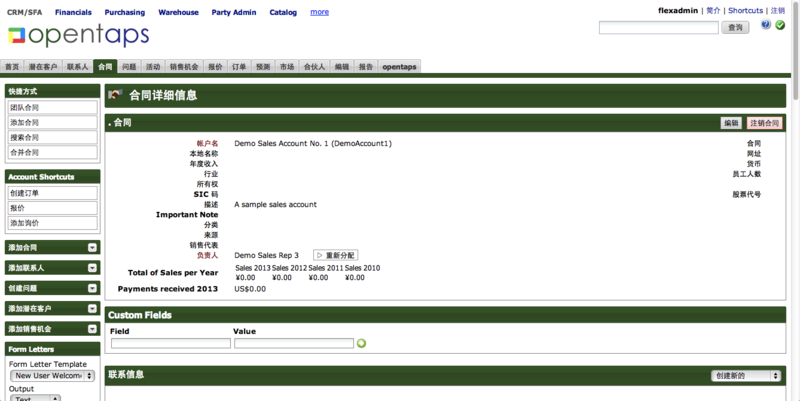The image size is (800, 401).
Task: Switch to the 订单 tab
Action: tap(239, 67)
